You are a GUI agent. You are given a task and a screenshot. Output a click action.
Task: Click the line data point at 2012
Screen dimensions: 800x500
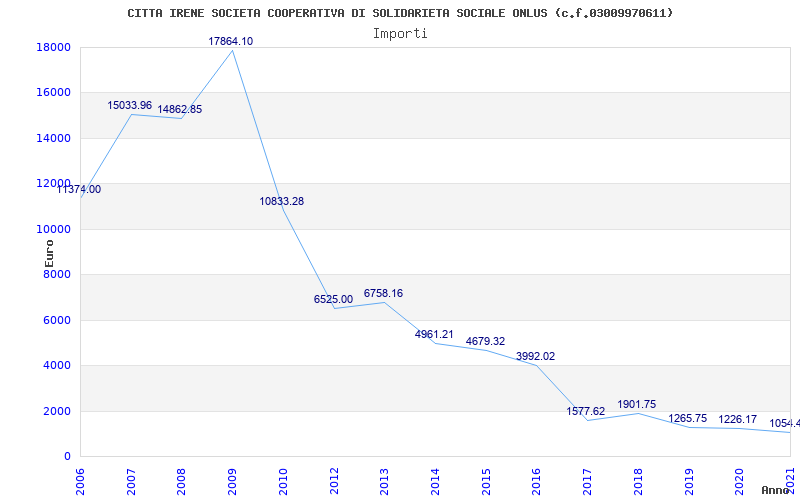click(x=334, y=308)
